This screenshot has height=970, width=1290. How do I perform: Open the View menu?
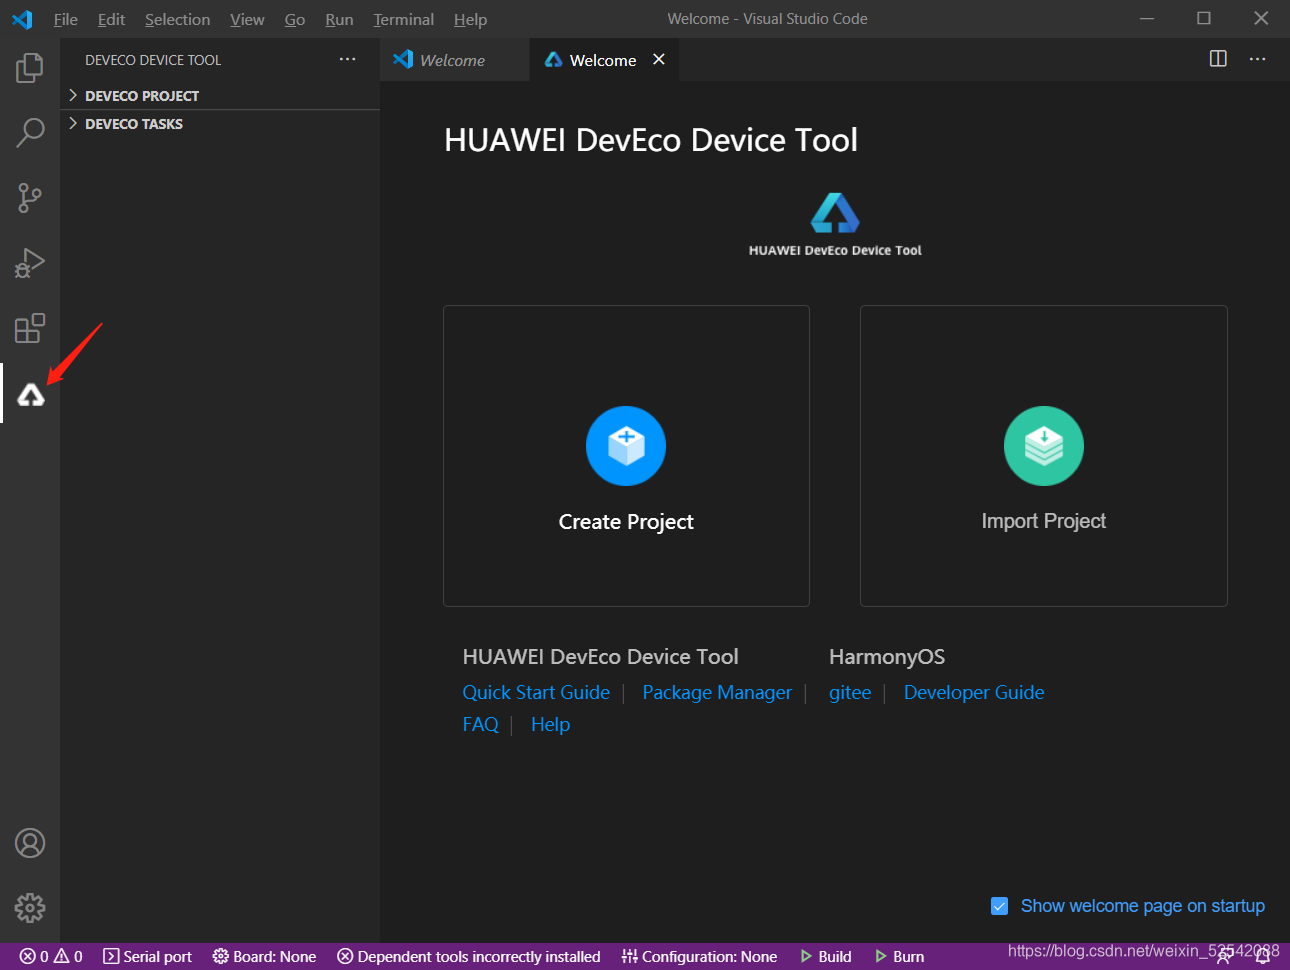click(x=247, y=19)
